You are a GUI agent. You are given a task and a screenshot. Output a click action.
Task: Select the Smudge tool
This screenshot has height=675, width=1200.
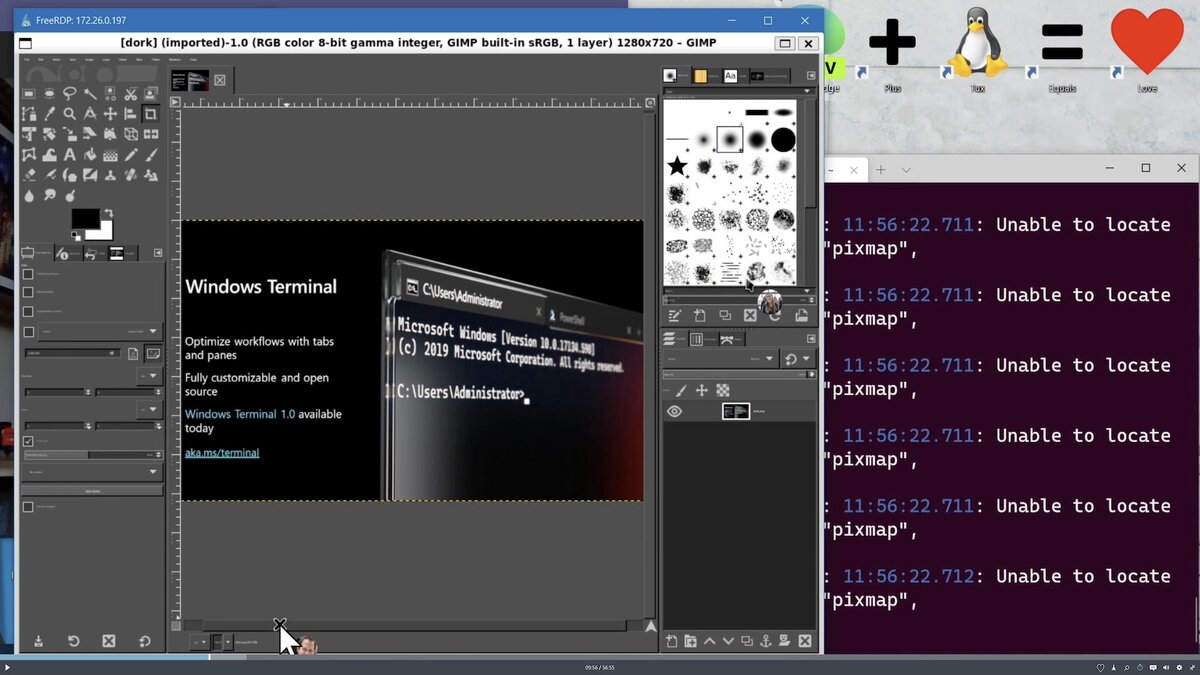tap(49, 196)
